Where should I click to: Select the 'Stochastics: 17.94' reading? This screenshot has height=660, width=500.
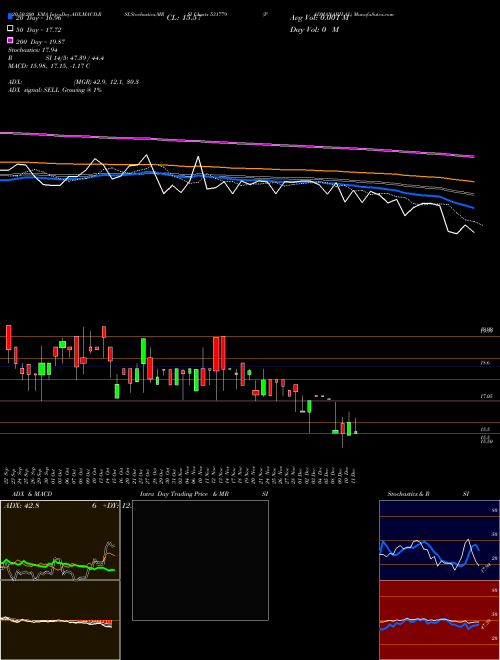(x=32, y=50)
